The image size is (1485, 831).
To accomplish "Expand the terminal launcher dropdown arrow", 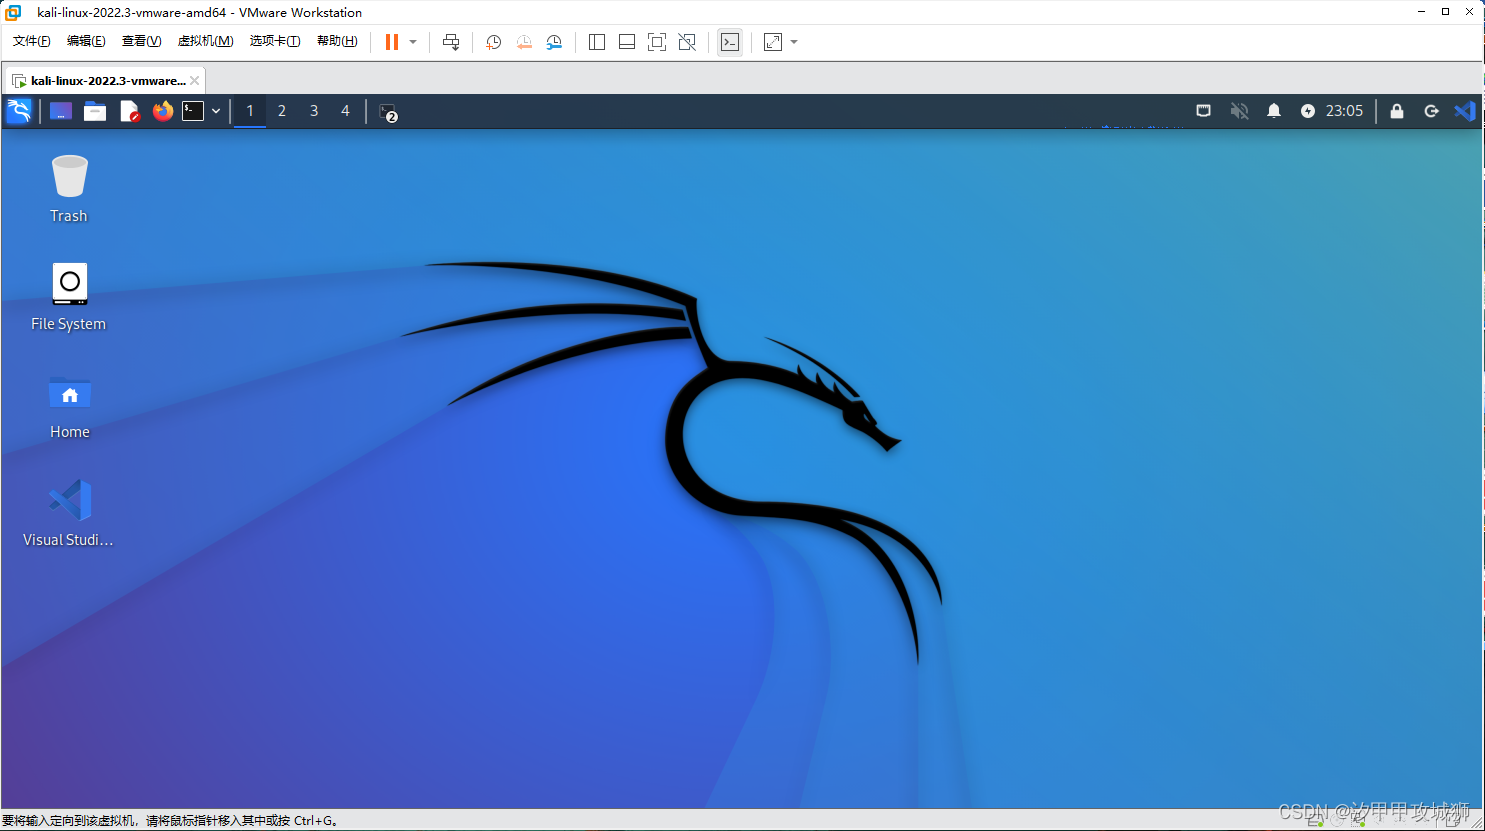I will tap(216, 112).
